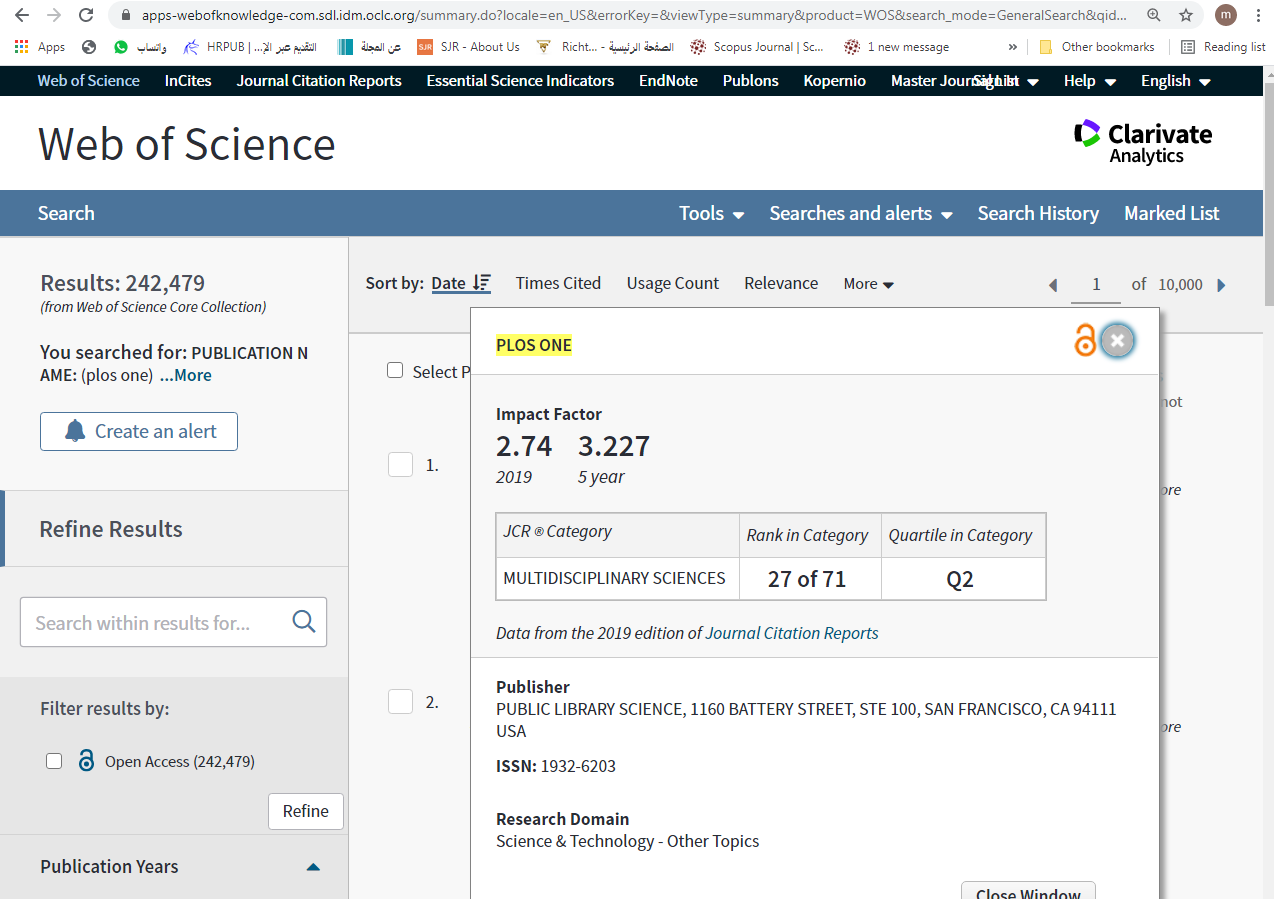Click the Refine button
1274x899 pixels.
[306, 811]
